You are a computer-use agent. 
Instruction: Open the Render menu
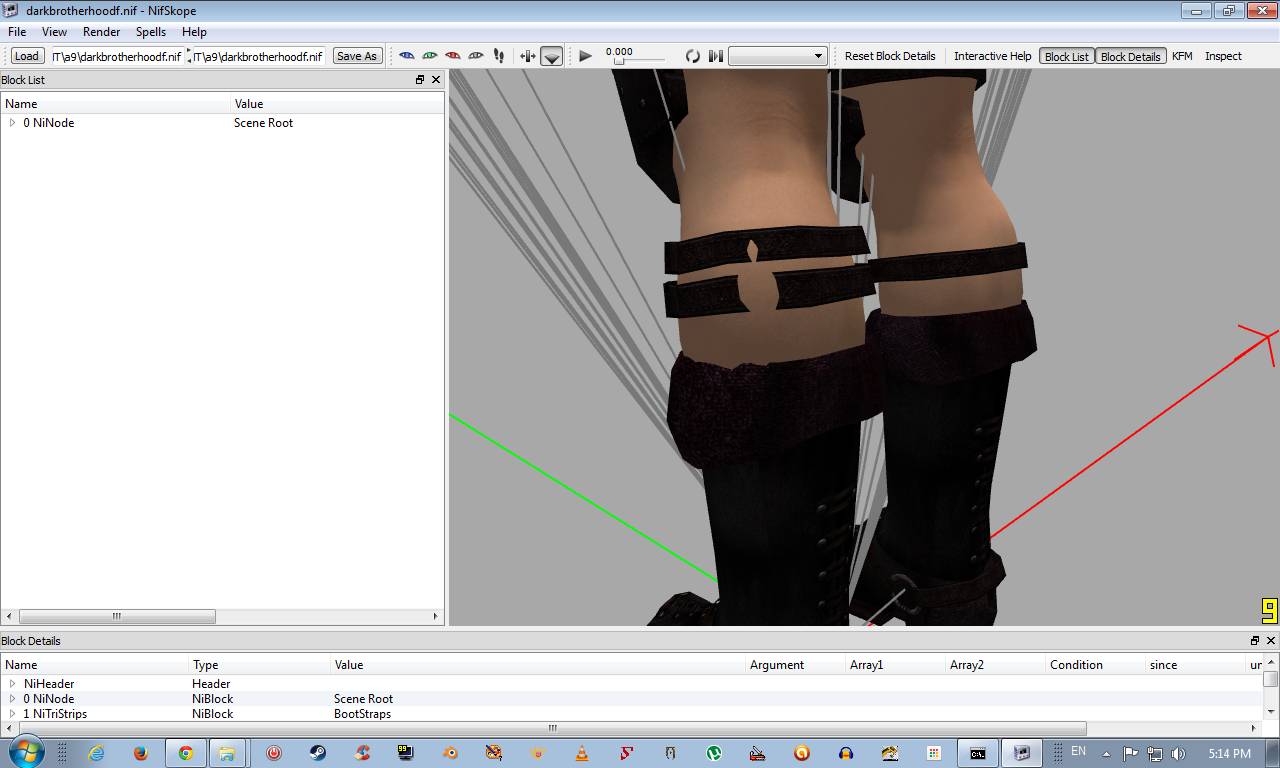pos(101,32)
